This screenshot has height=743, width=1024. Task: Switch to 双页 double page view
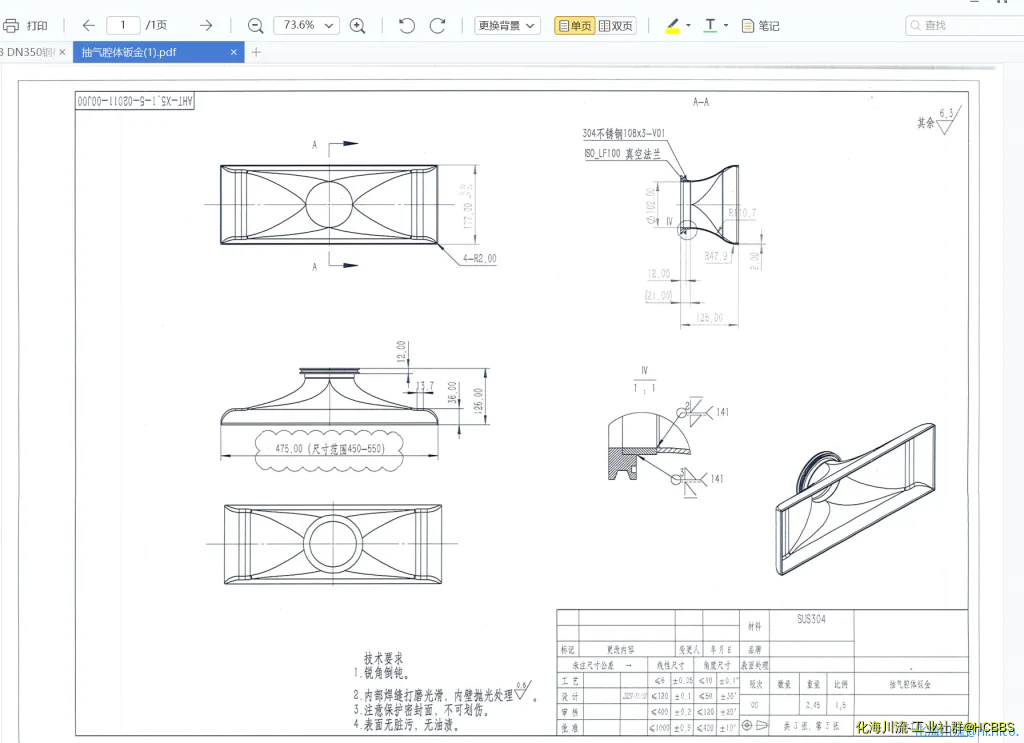(616, 25)
